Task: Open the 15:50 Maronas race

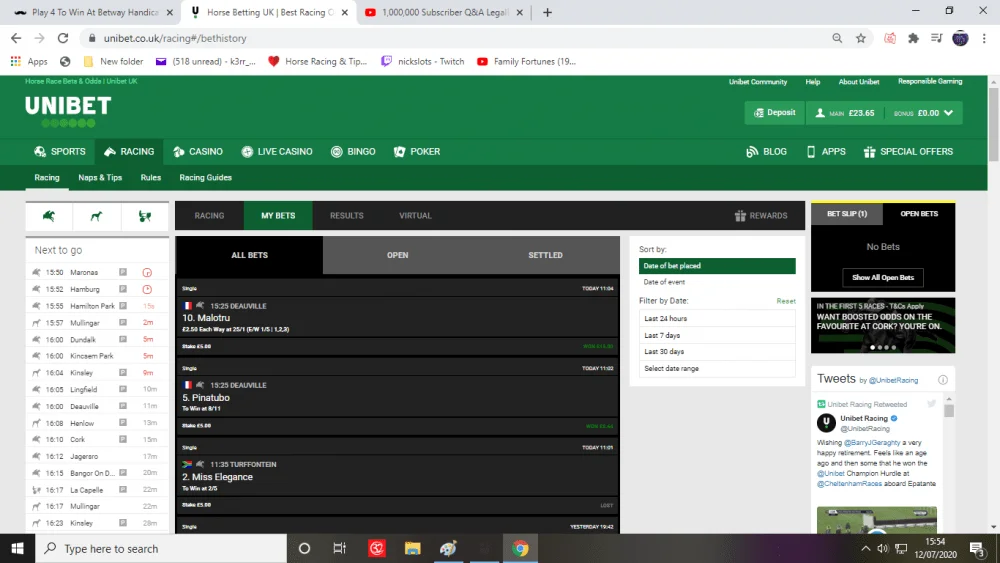Action: pyautogui.click(x=98, y=272)
